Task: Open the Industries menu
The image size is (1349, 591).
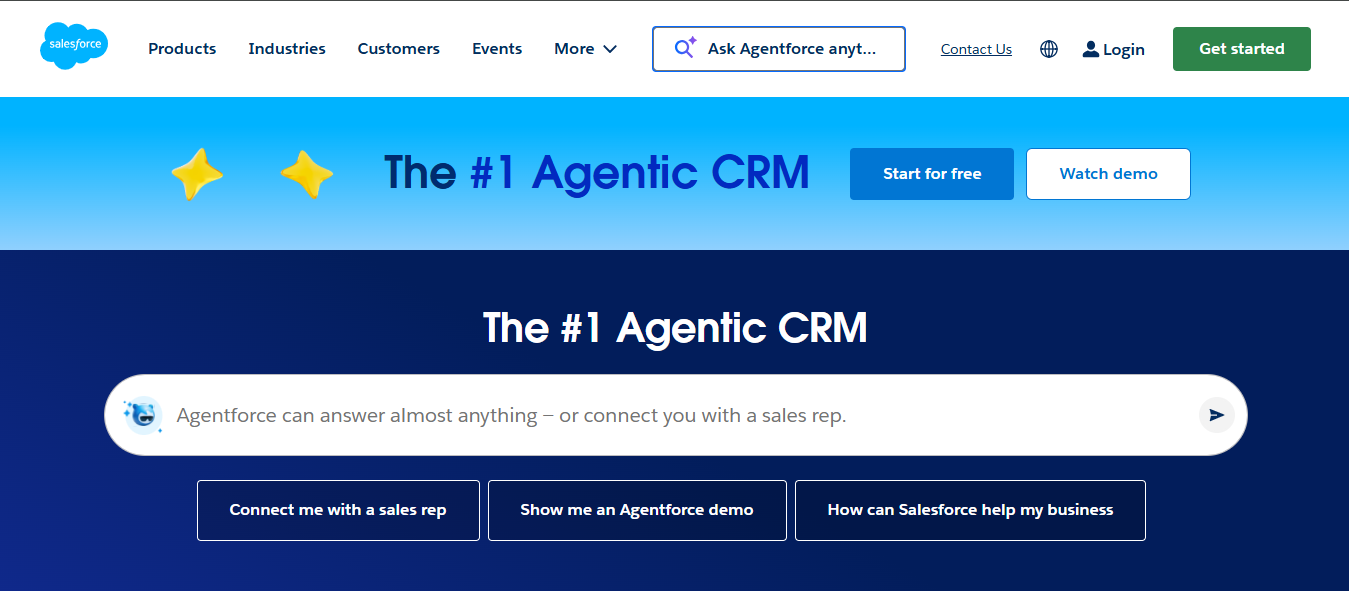Action: (287, 49)
